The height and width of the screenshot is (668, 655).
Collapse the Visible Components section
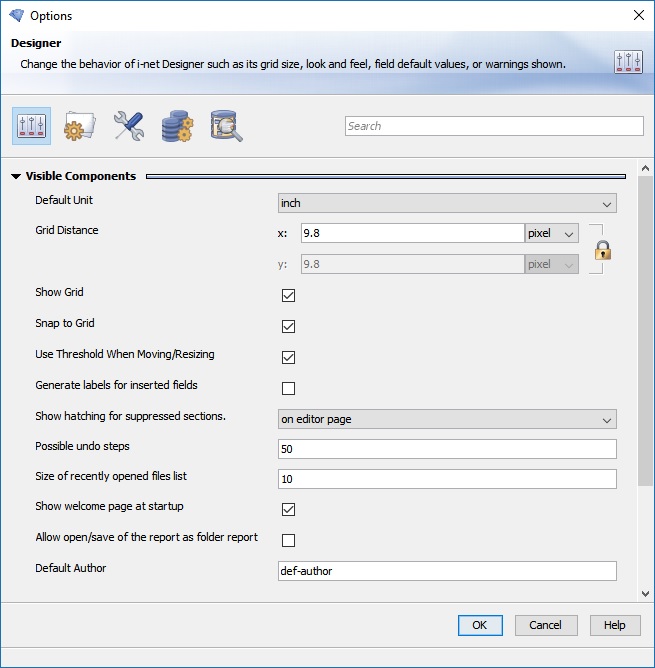coord(16,177)
